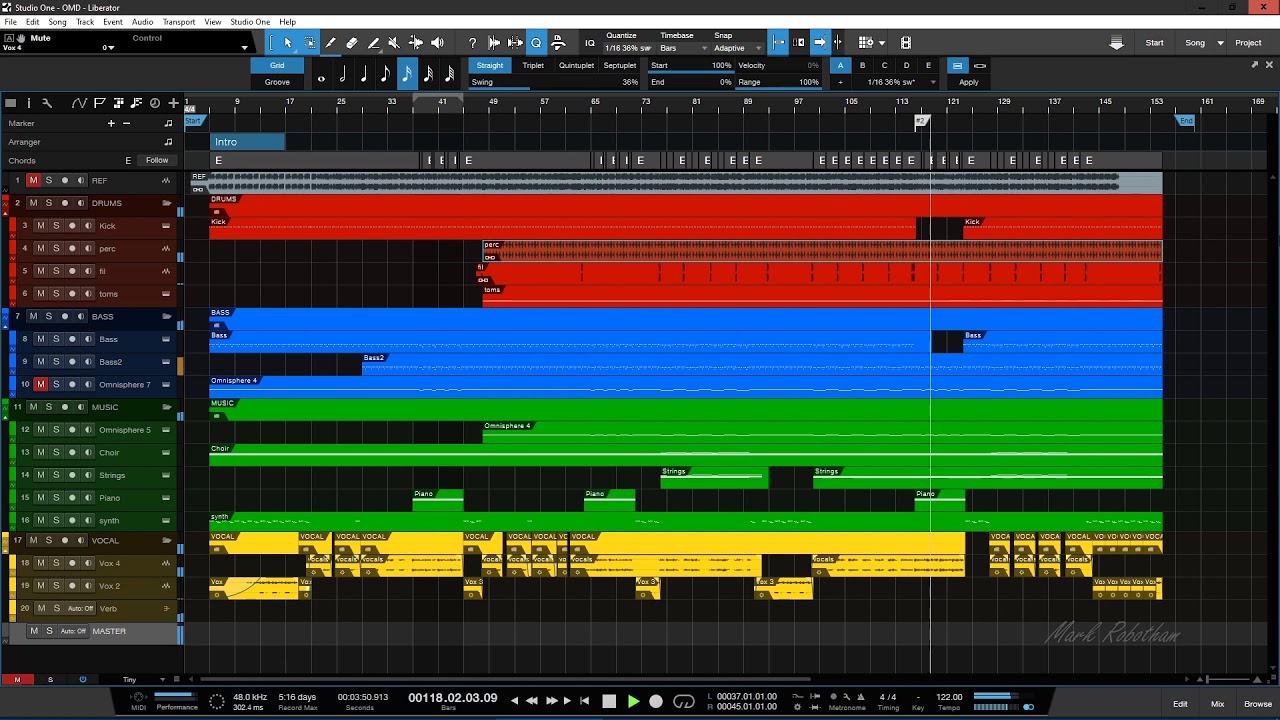The image size is (1280, 720).
Task: Open the Audio menu
Action: point(142,22)
